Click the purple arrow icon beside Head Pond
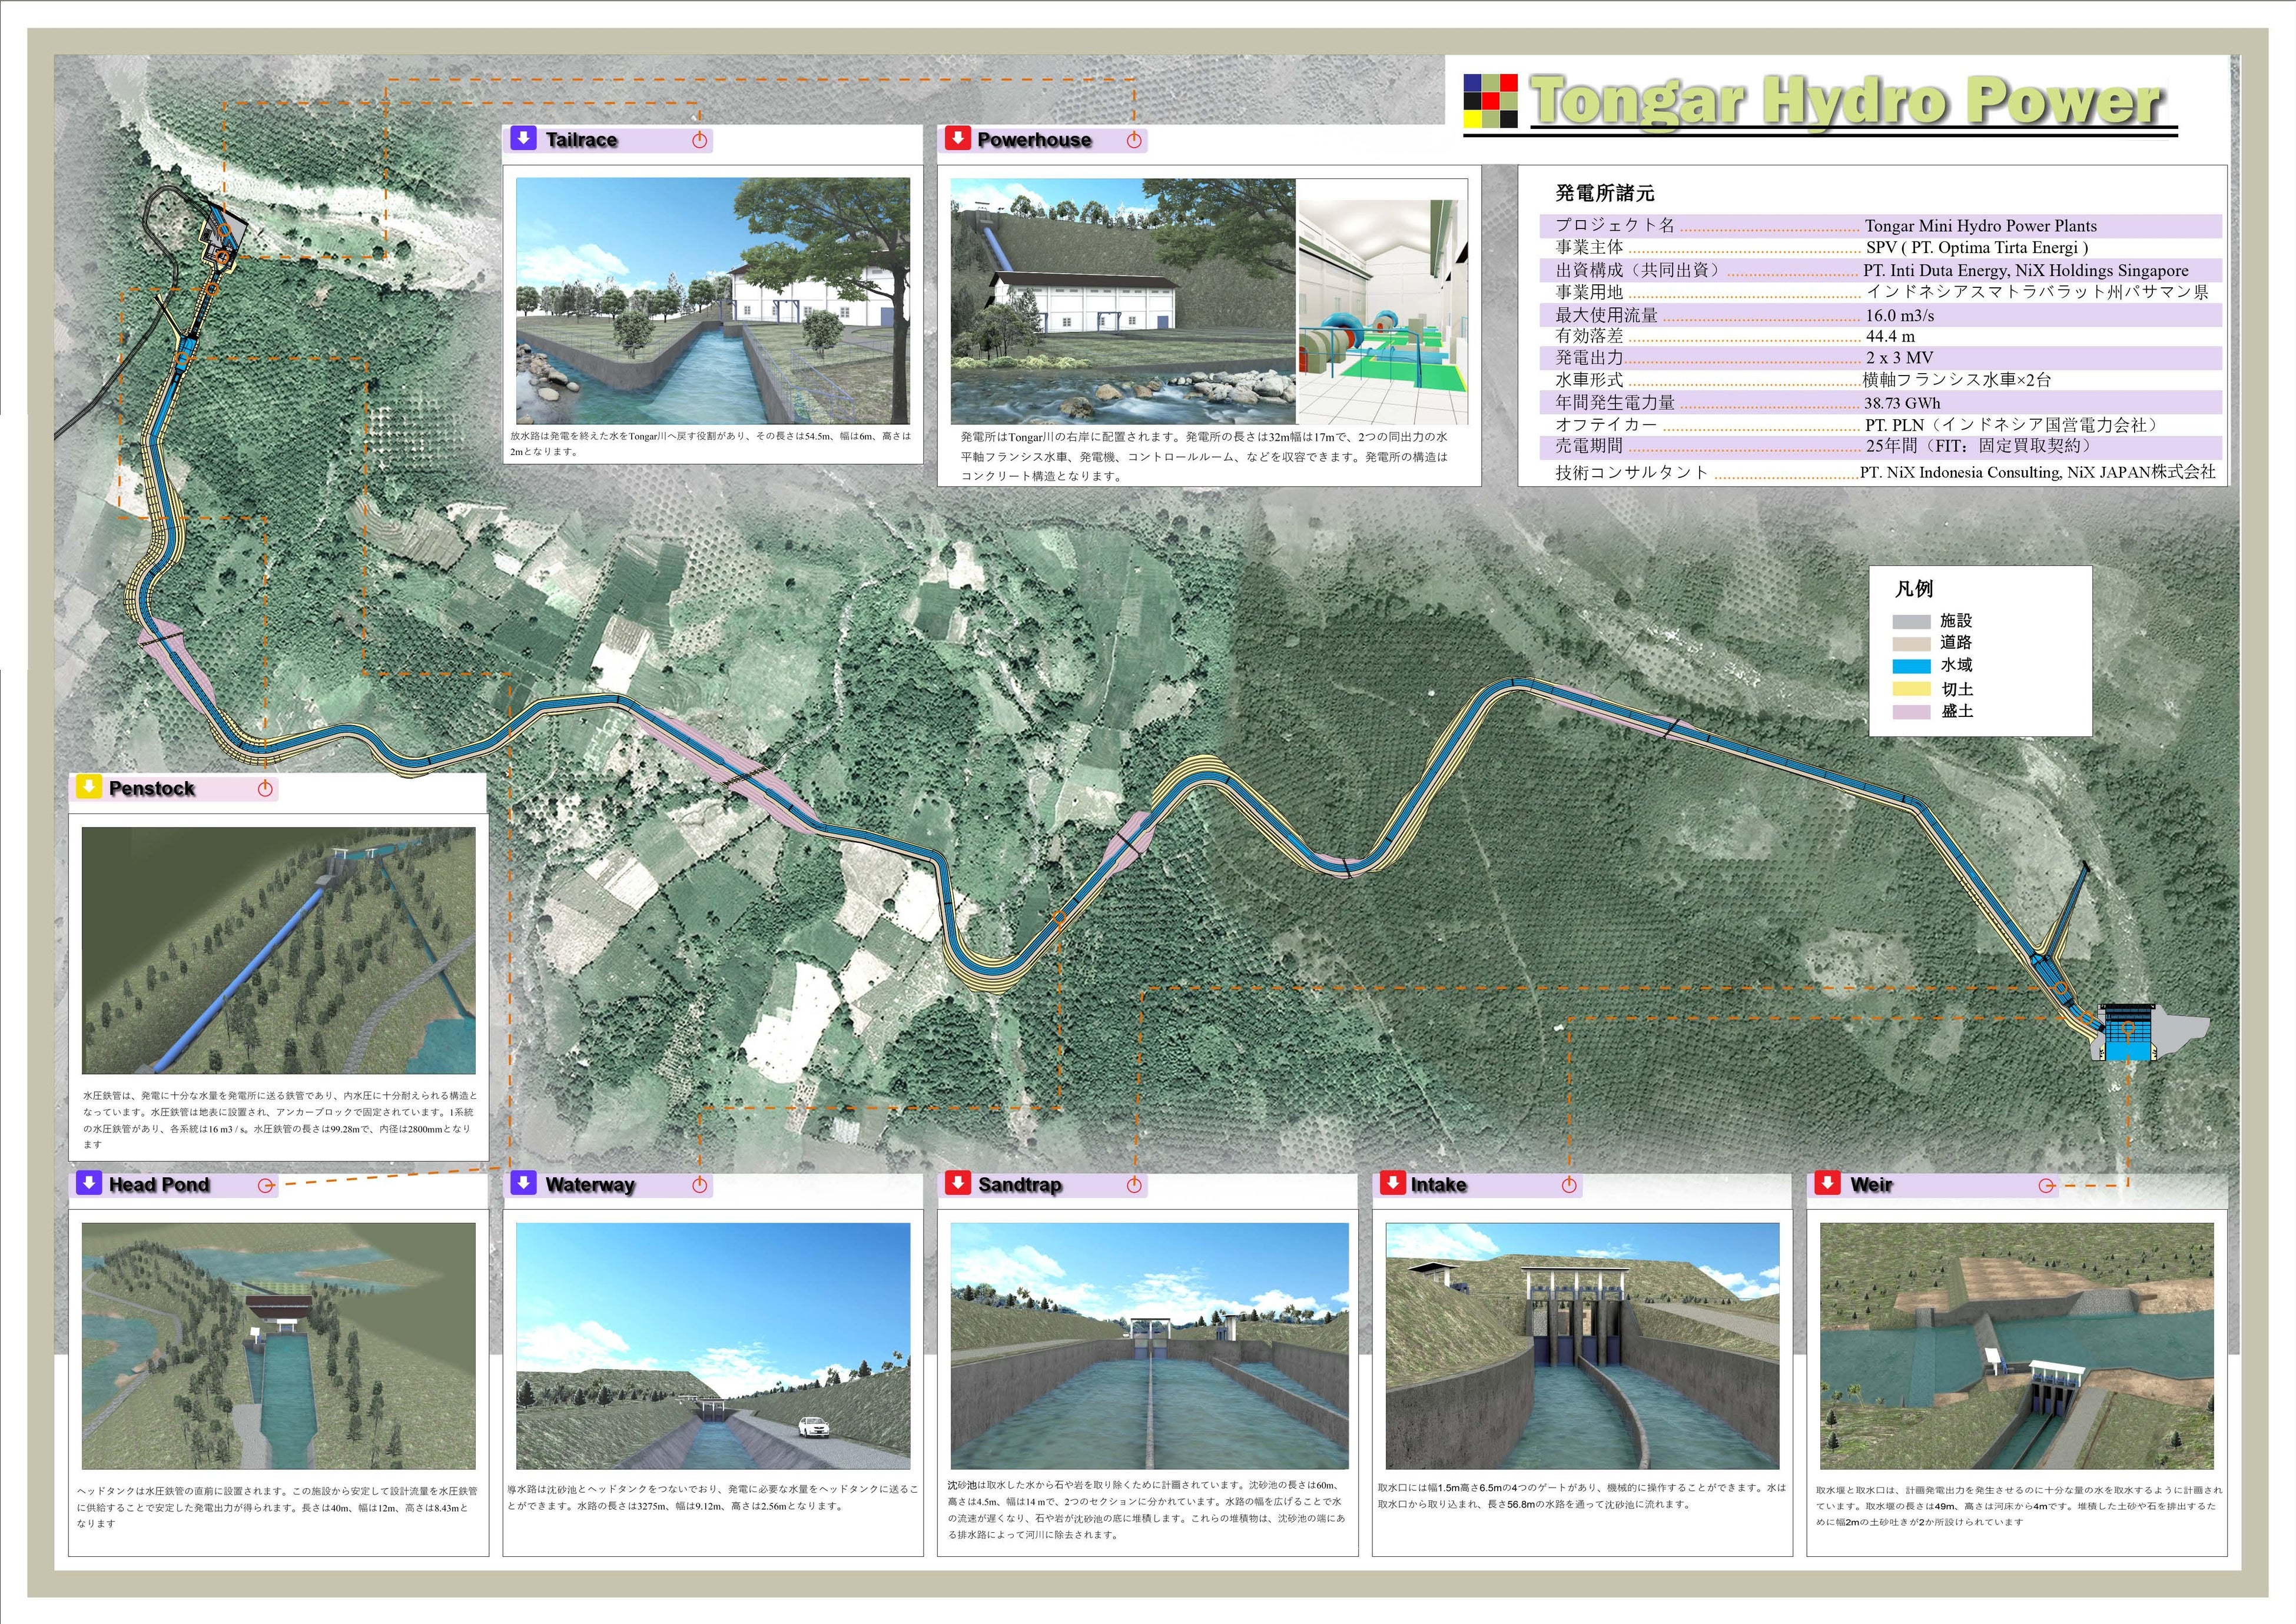Image resolution: width=2296 pixels, height=1624 pixels. (x=89, y=1184)
